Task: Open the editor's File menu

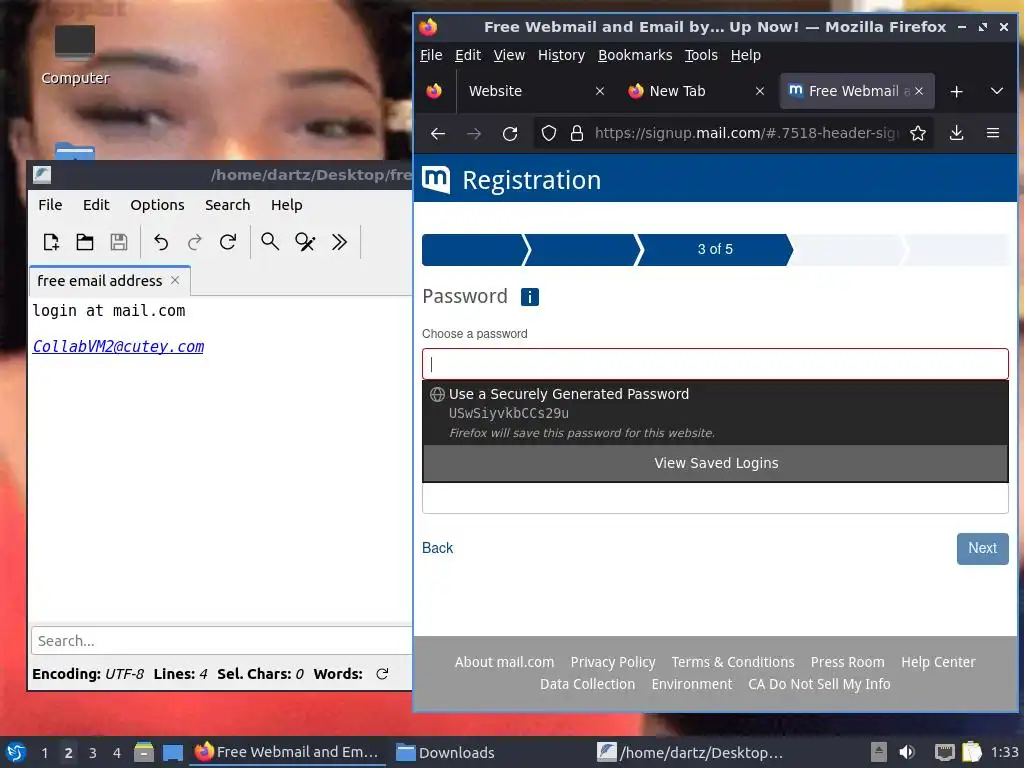Action: pyautogui.click(x=50, y=205)
